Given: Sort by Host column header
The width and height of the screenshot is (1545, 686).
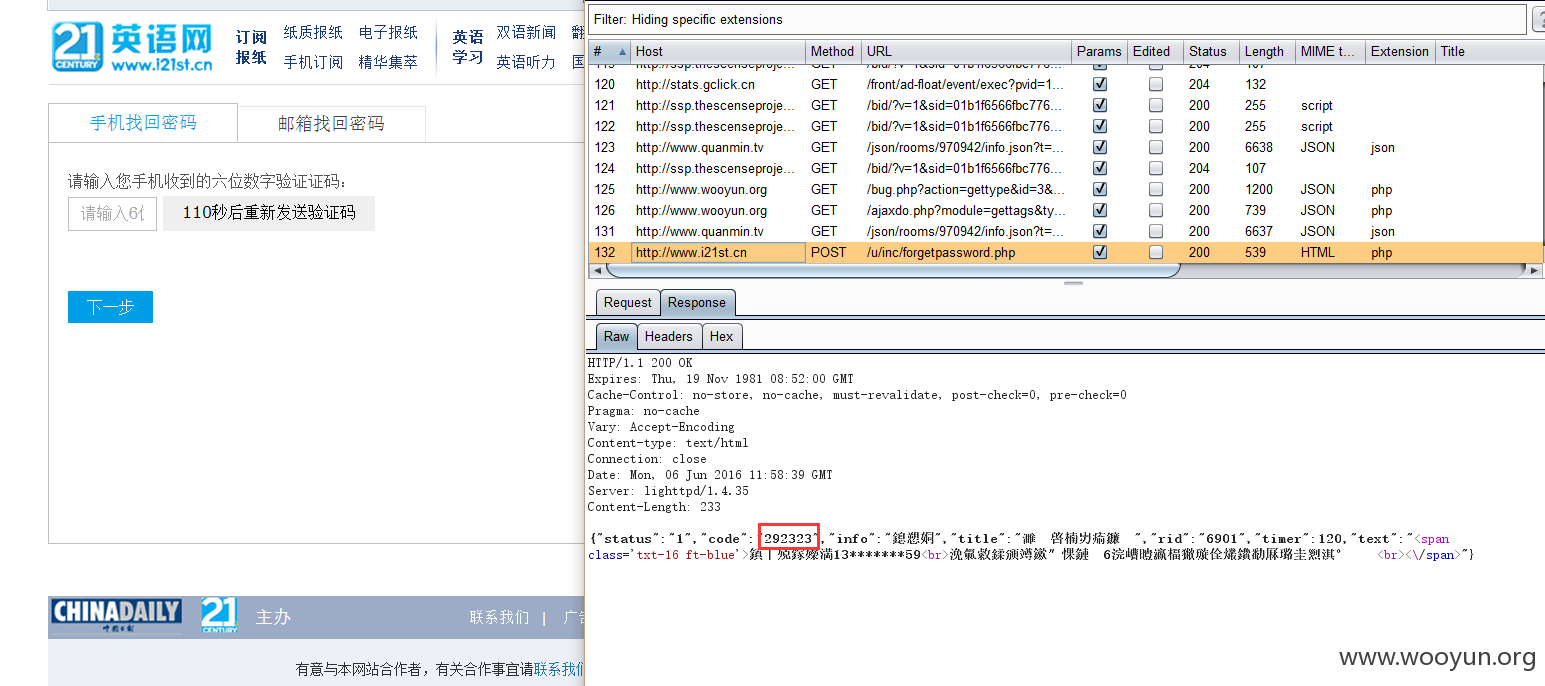Looking at the screenshot, I should pyautogui.click(x=718, y=51).
